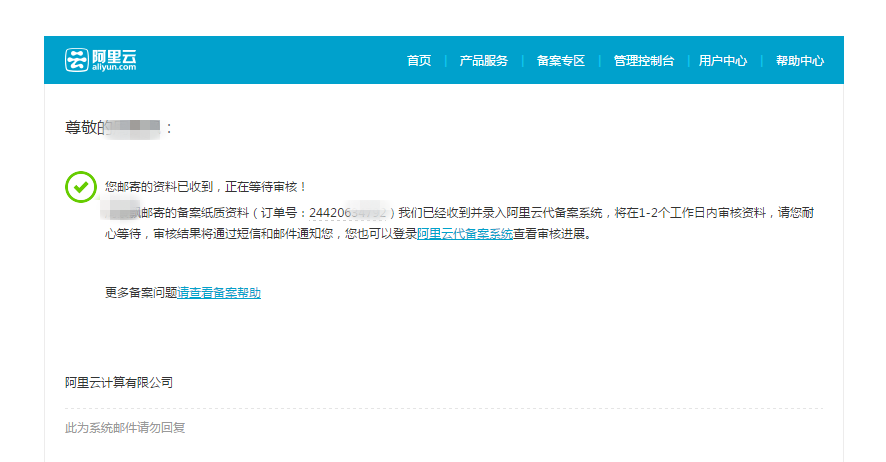Viewport: 886px width, 462px height.
Task: Click the 尊敬的 greeting line
Action: [118, 128]
